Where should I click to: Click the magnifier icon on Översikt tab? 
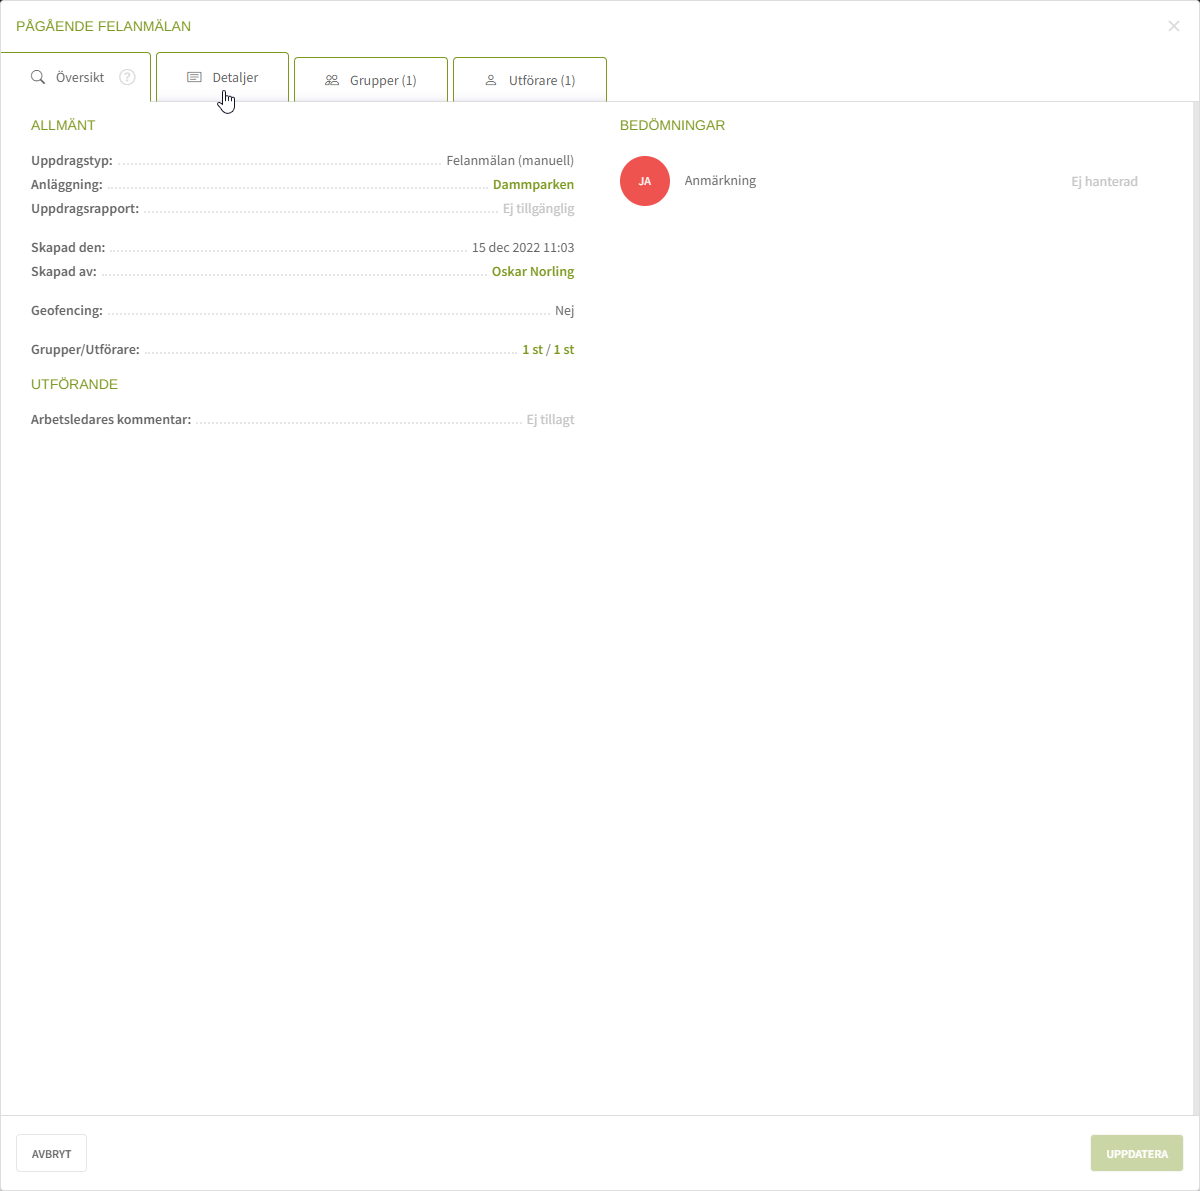pos(38,77)
